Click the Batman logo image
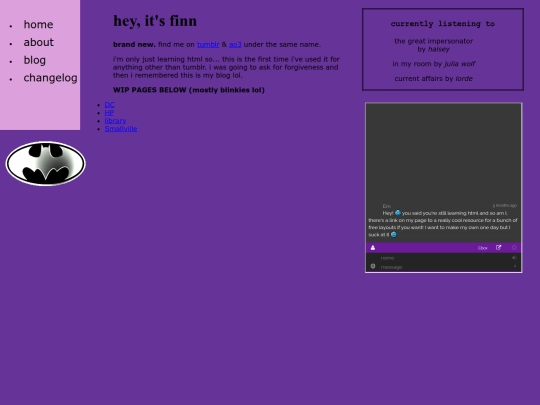 coord(45,164)
